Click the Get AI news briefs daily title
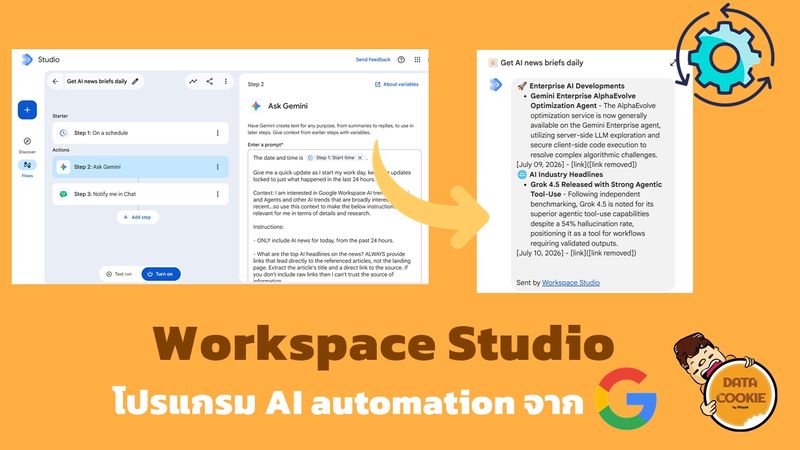This screenshot has height=450, width=800. click(97, 81)
